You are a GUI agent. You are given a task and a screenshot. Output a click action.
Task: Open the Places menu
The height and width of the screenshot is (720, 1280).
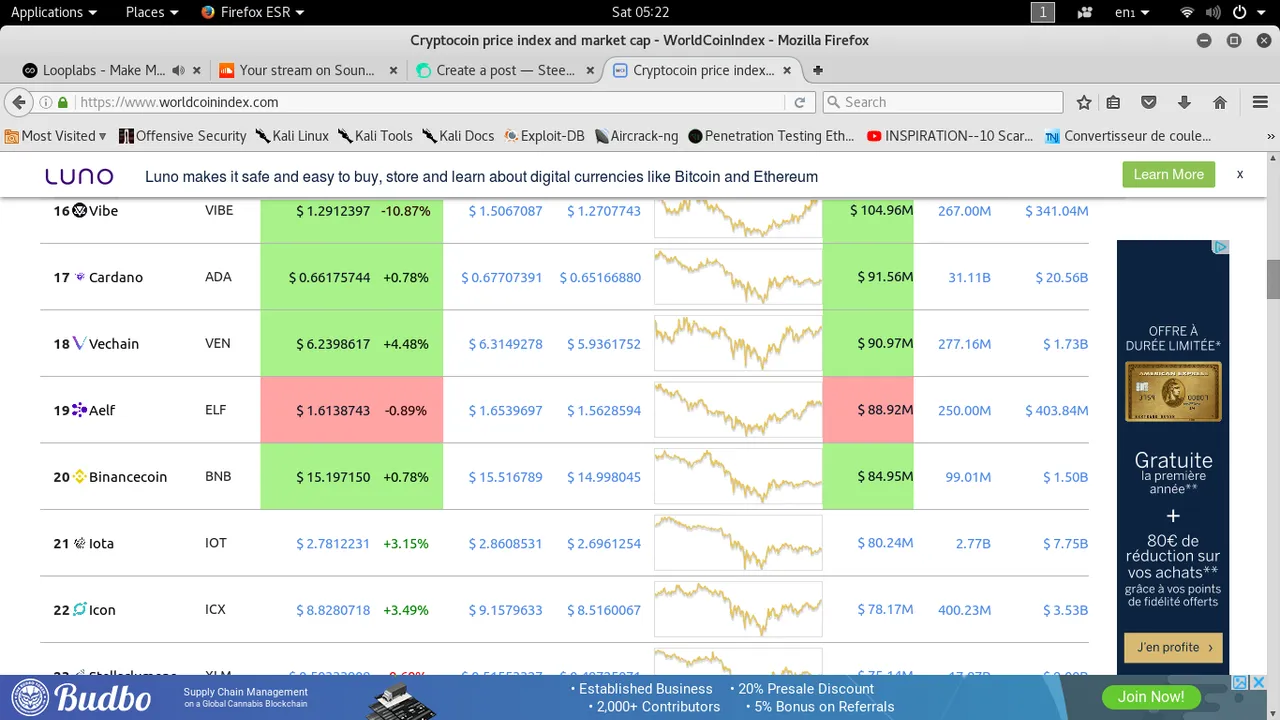point(152,12)
